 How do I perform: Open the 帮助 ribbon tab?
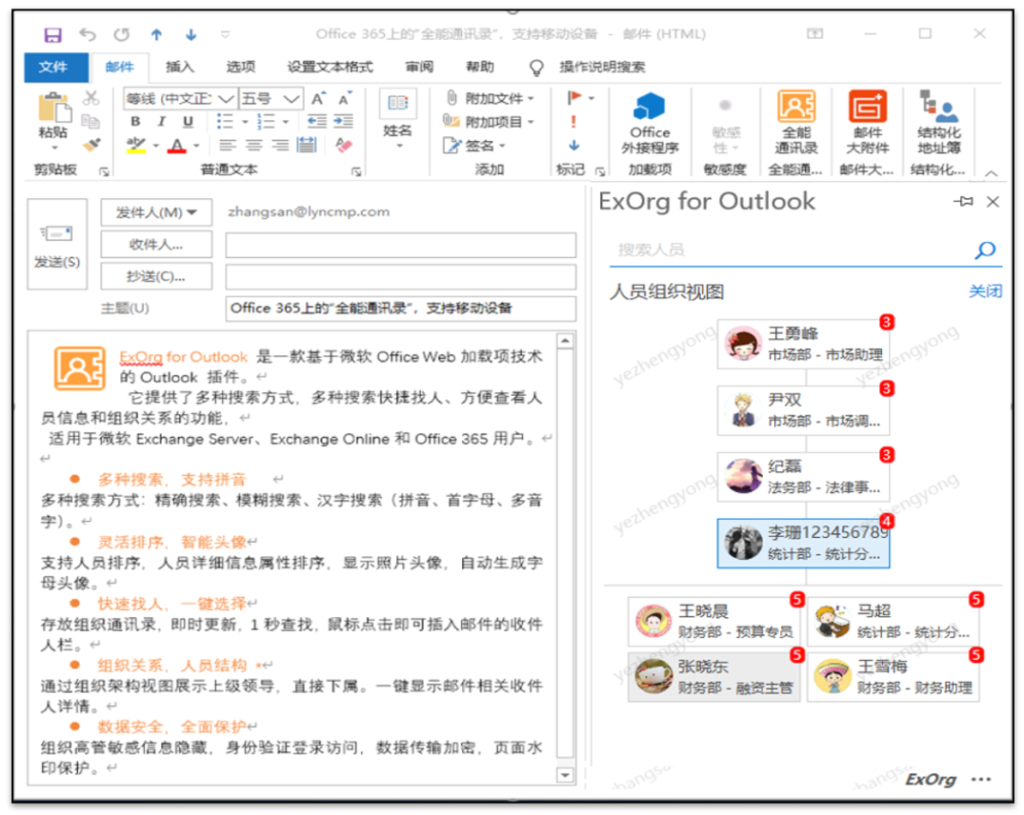(479, 67)
